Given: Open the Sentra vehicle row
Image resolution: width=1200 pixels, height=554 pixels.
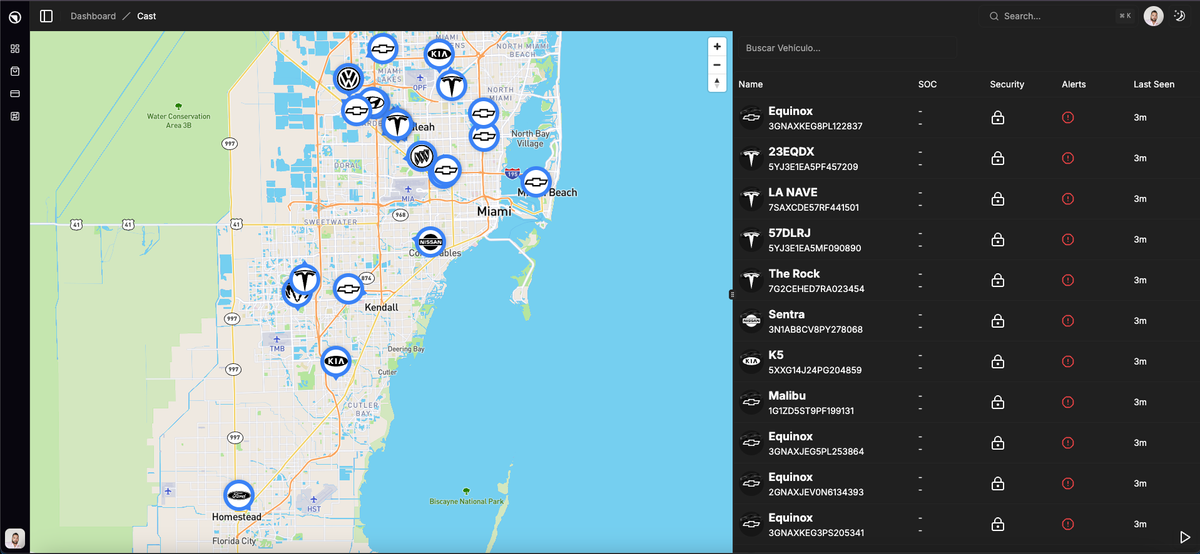Looking at the screenshot, I should click(966, 321).
